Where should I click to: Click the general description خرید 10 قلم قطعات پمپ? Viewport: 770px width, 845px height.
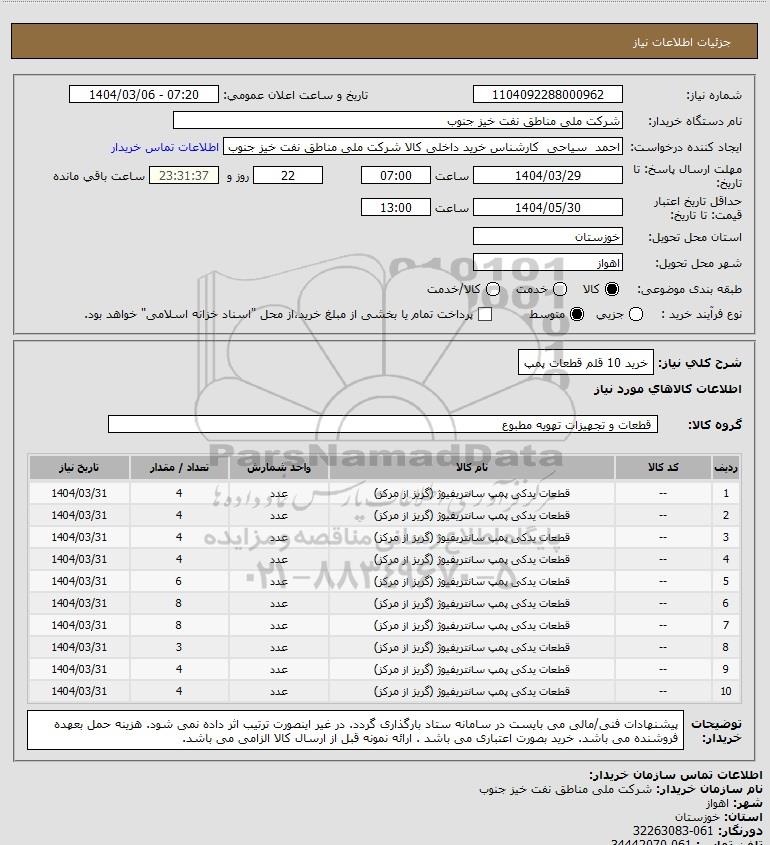[586, 363]
